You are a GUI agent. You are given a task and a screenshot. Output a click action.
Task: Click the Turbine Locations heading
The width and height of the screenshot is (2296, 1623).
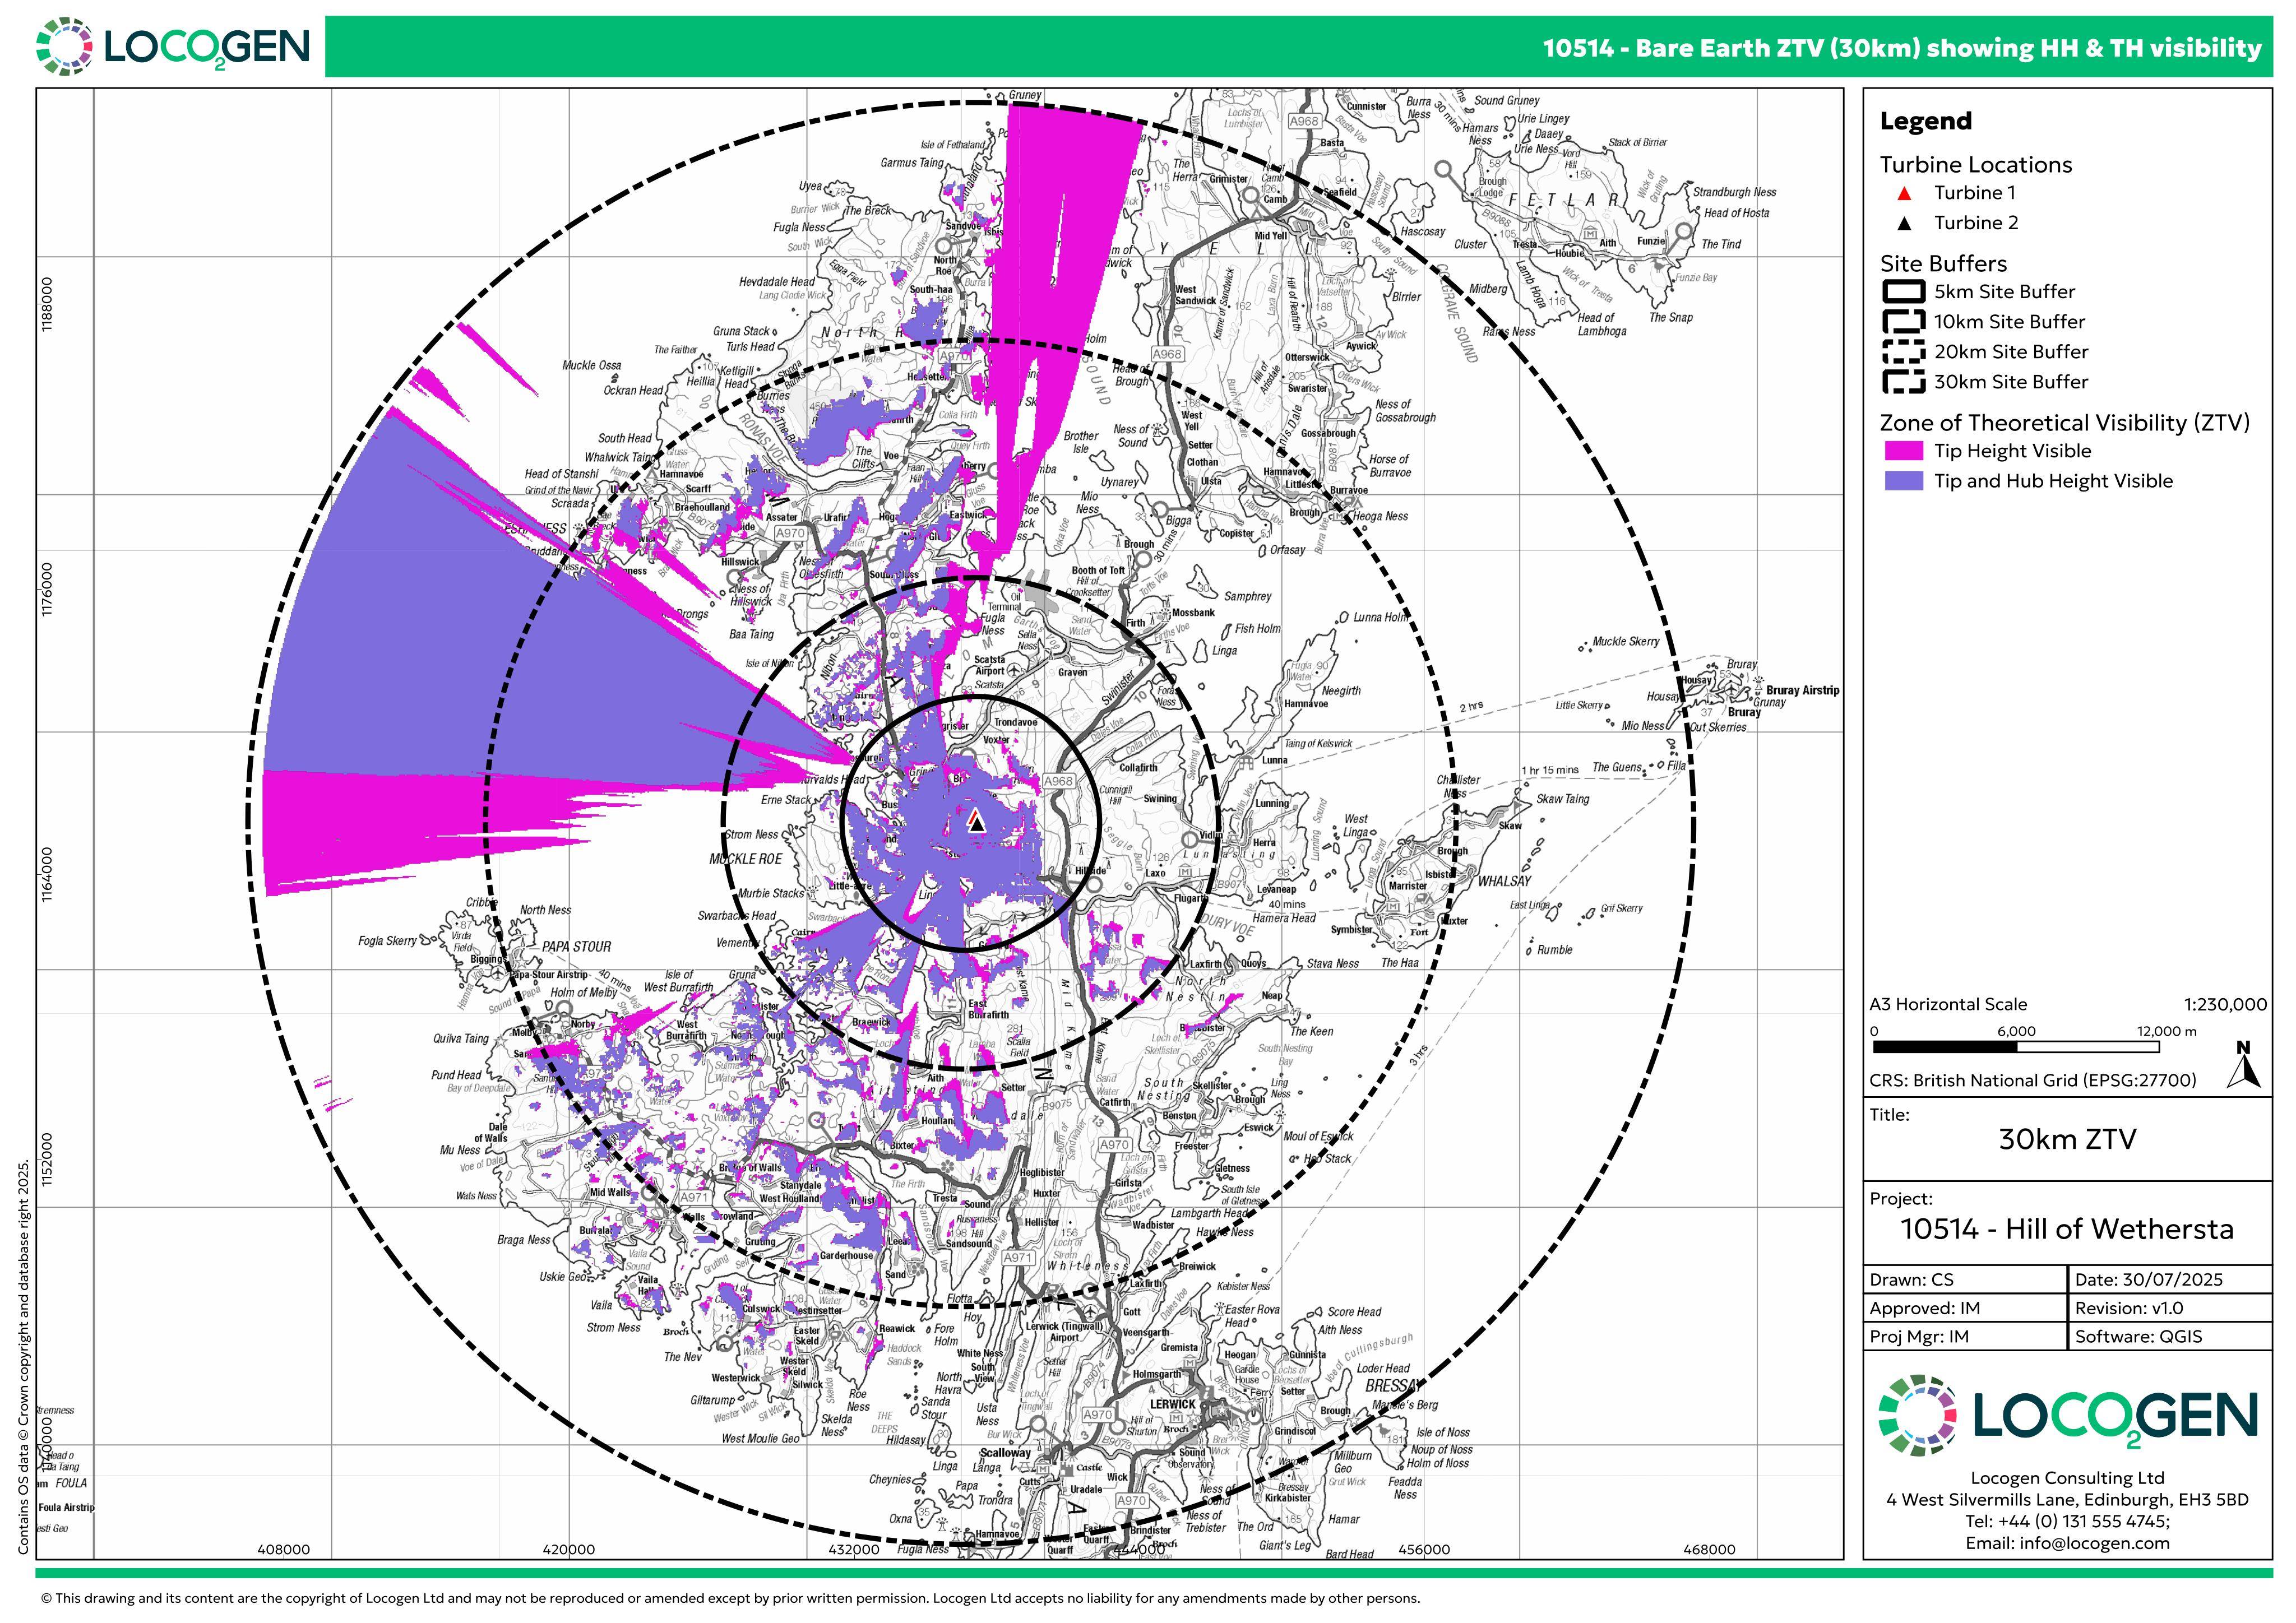tap(1976, 165)
